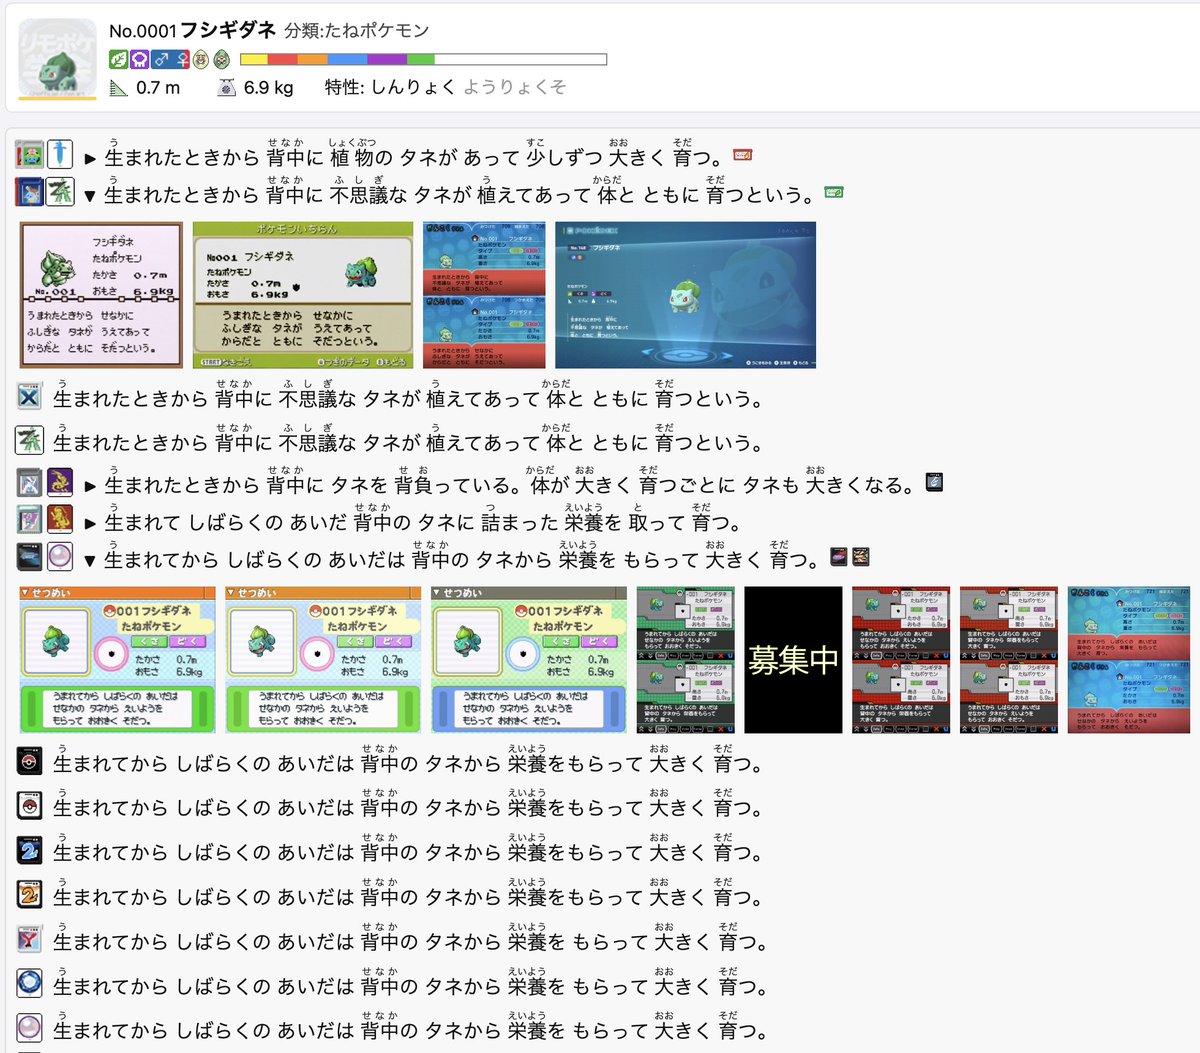Click the red Y-shaped game icon row
Screen dimensions: 1200x1053
pos(30,940)
